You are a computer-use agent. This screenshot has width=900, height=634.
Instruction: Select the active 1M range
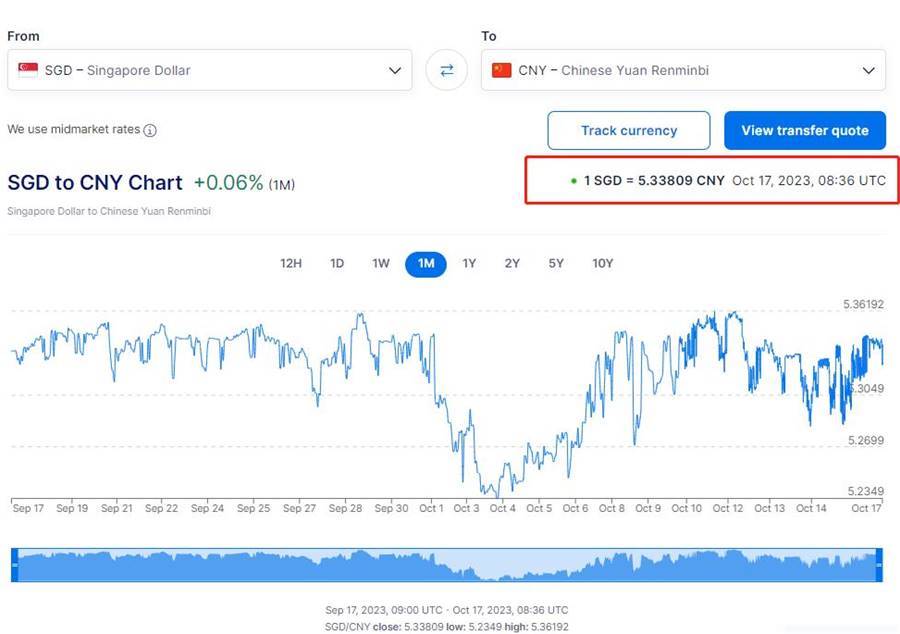(426, 264)
